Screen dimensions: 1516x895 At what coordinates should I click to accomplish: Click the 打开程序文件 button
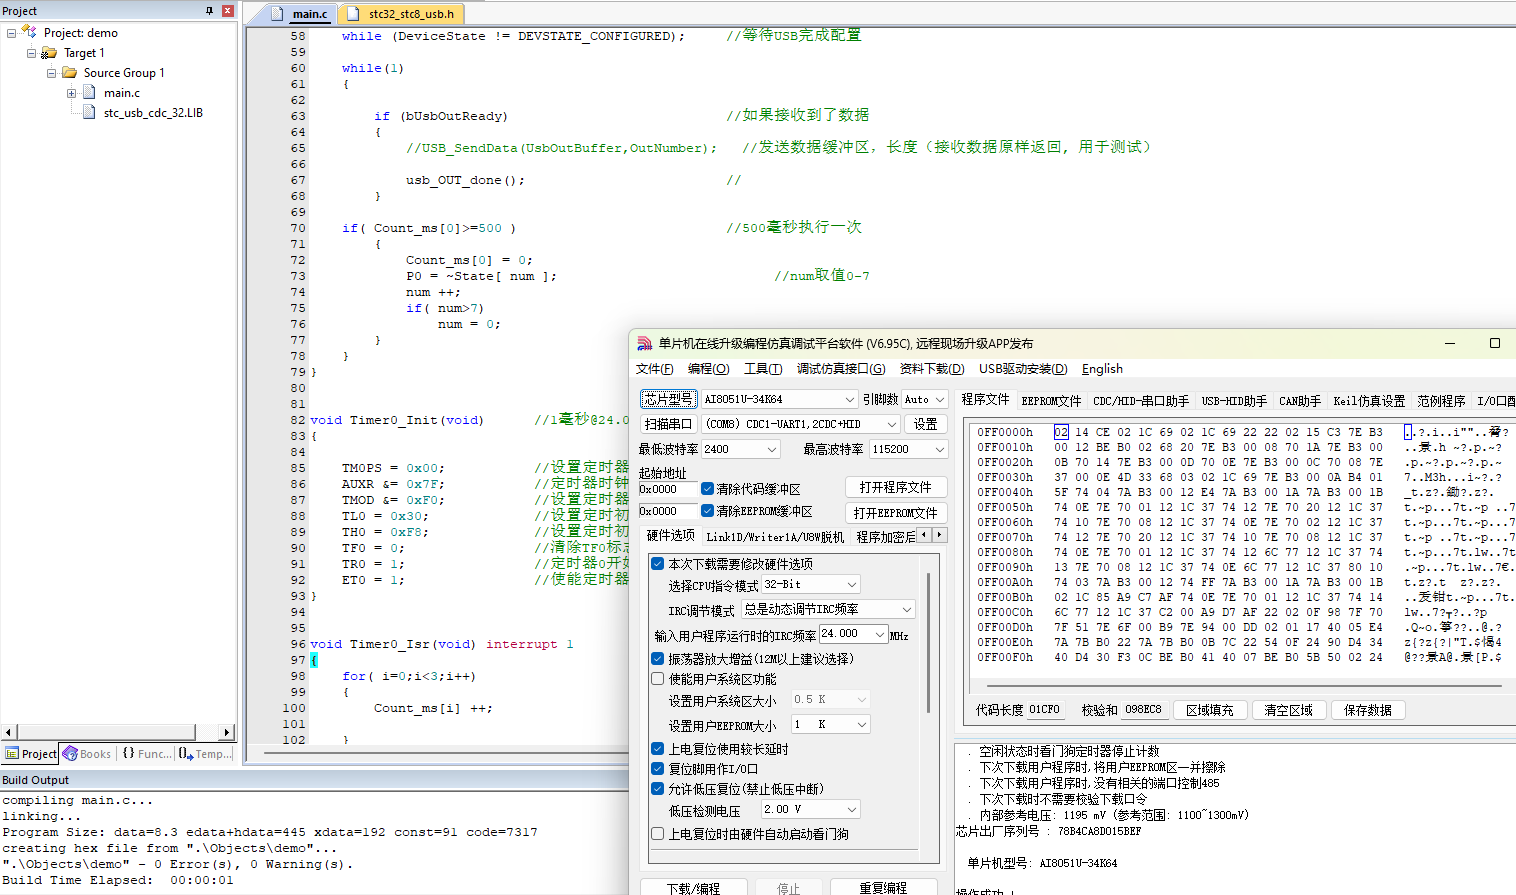pyautogui.click(x=895, y=487)
